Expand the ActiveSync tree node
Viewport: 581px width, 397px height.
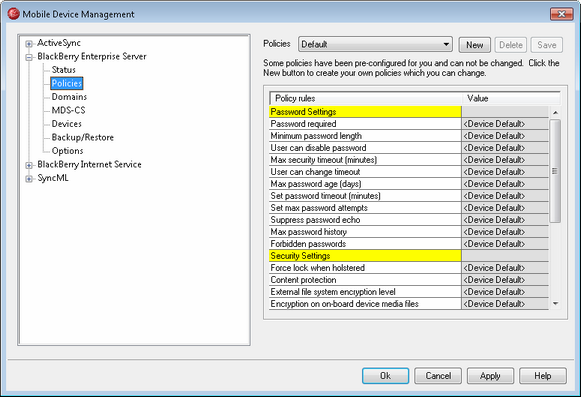29,44
